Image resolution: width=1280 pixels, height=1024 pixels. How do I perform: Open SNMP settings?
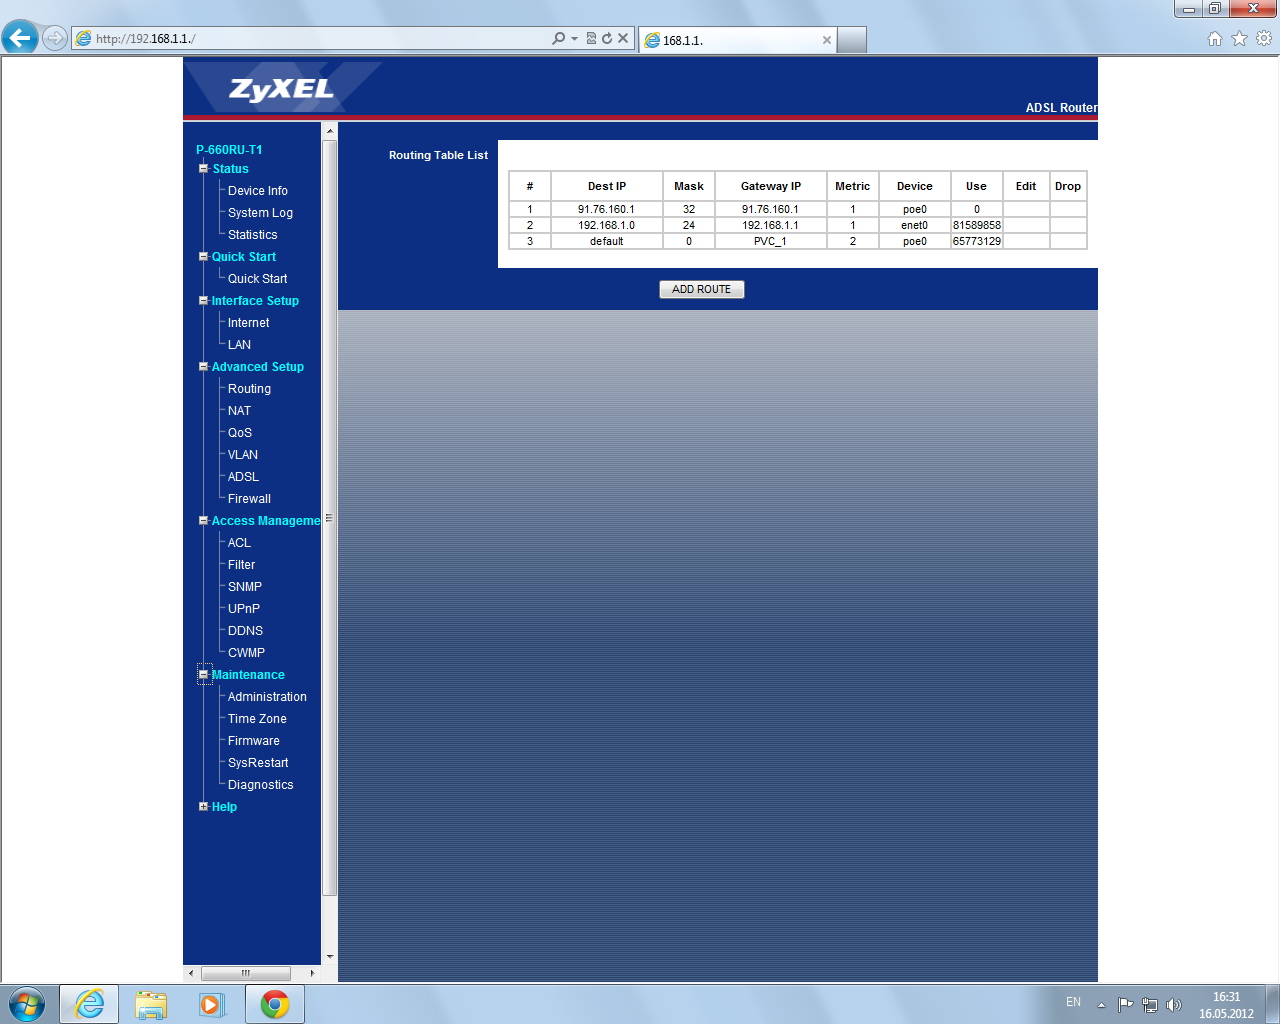(x=245, y=587)
